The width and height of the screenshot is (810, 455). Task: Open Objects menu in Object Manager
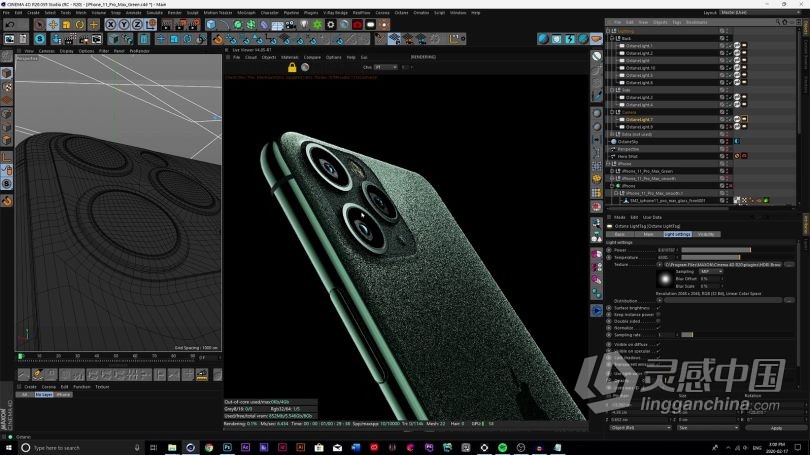660,22
